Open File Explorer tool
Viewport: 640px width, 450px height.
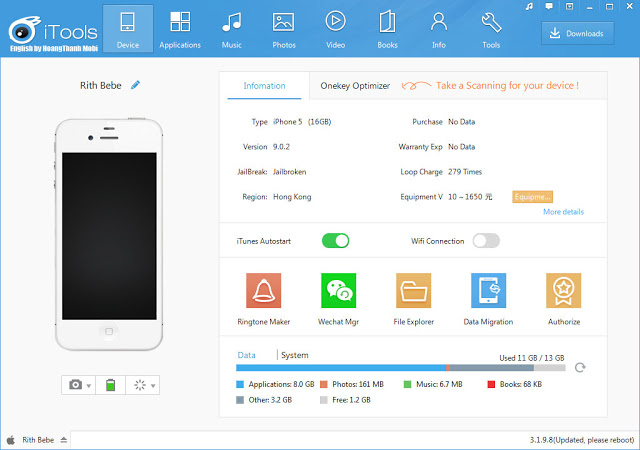point(413,299)
